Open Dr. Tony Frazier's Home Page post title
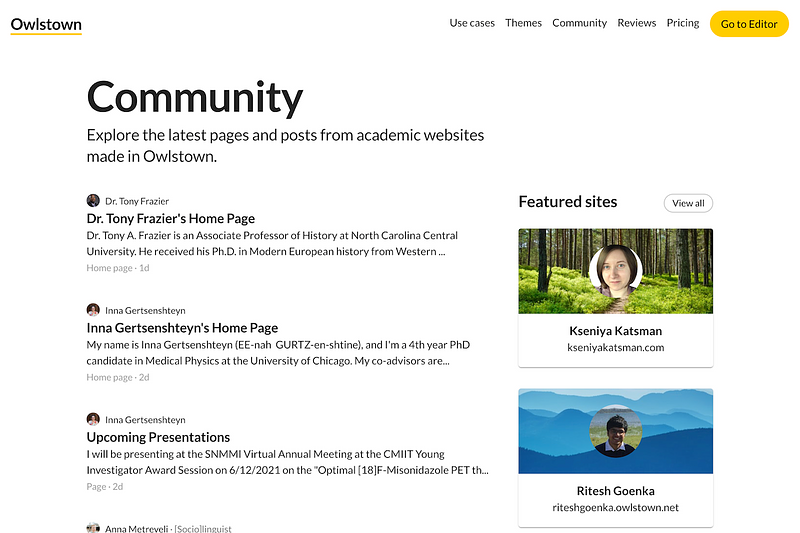This screenshot has width=800, height=533. coord(171,218)
